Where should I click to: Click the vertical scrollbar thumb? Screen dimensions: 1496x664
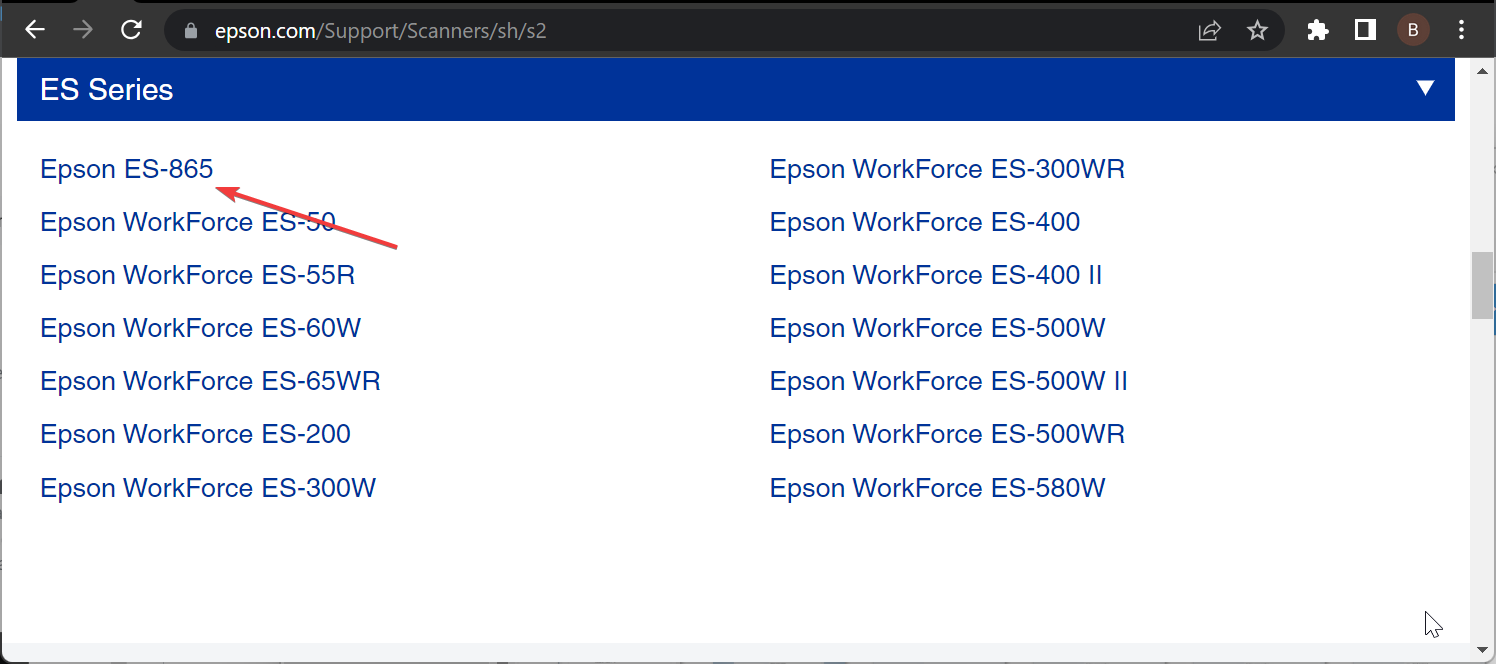[x=1482, y=286]
